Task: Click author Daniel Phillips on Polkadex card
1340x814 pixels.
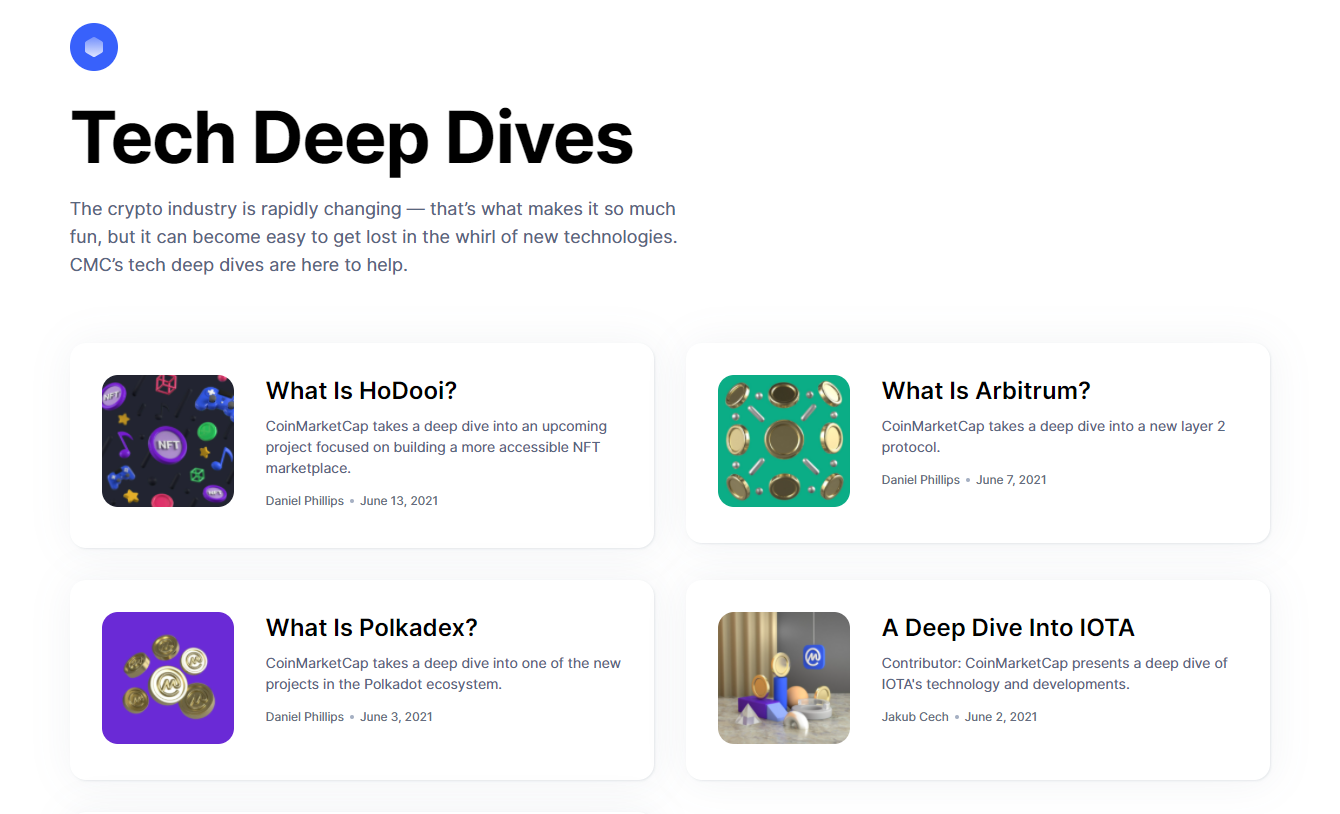Action: pos(305,717)
